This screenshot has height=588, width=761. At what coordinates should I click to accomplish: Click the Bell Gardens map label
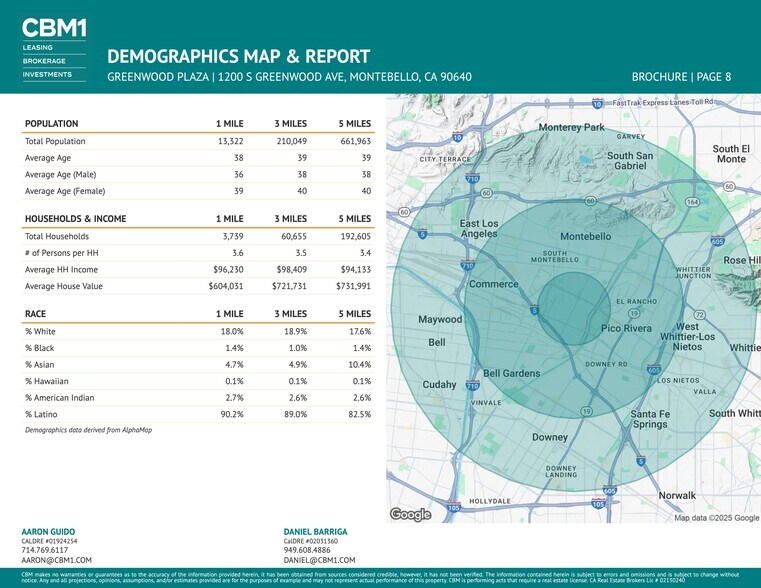512,373
